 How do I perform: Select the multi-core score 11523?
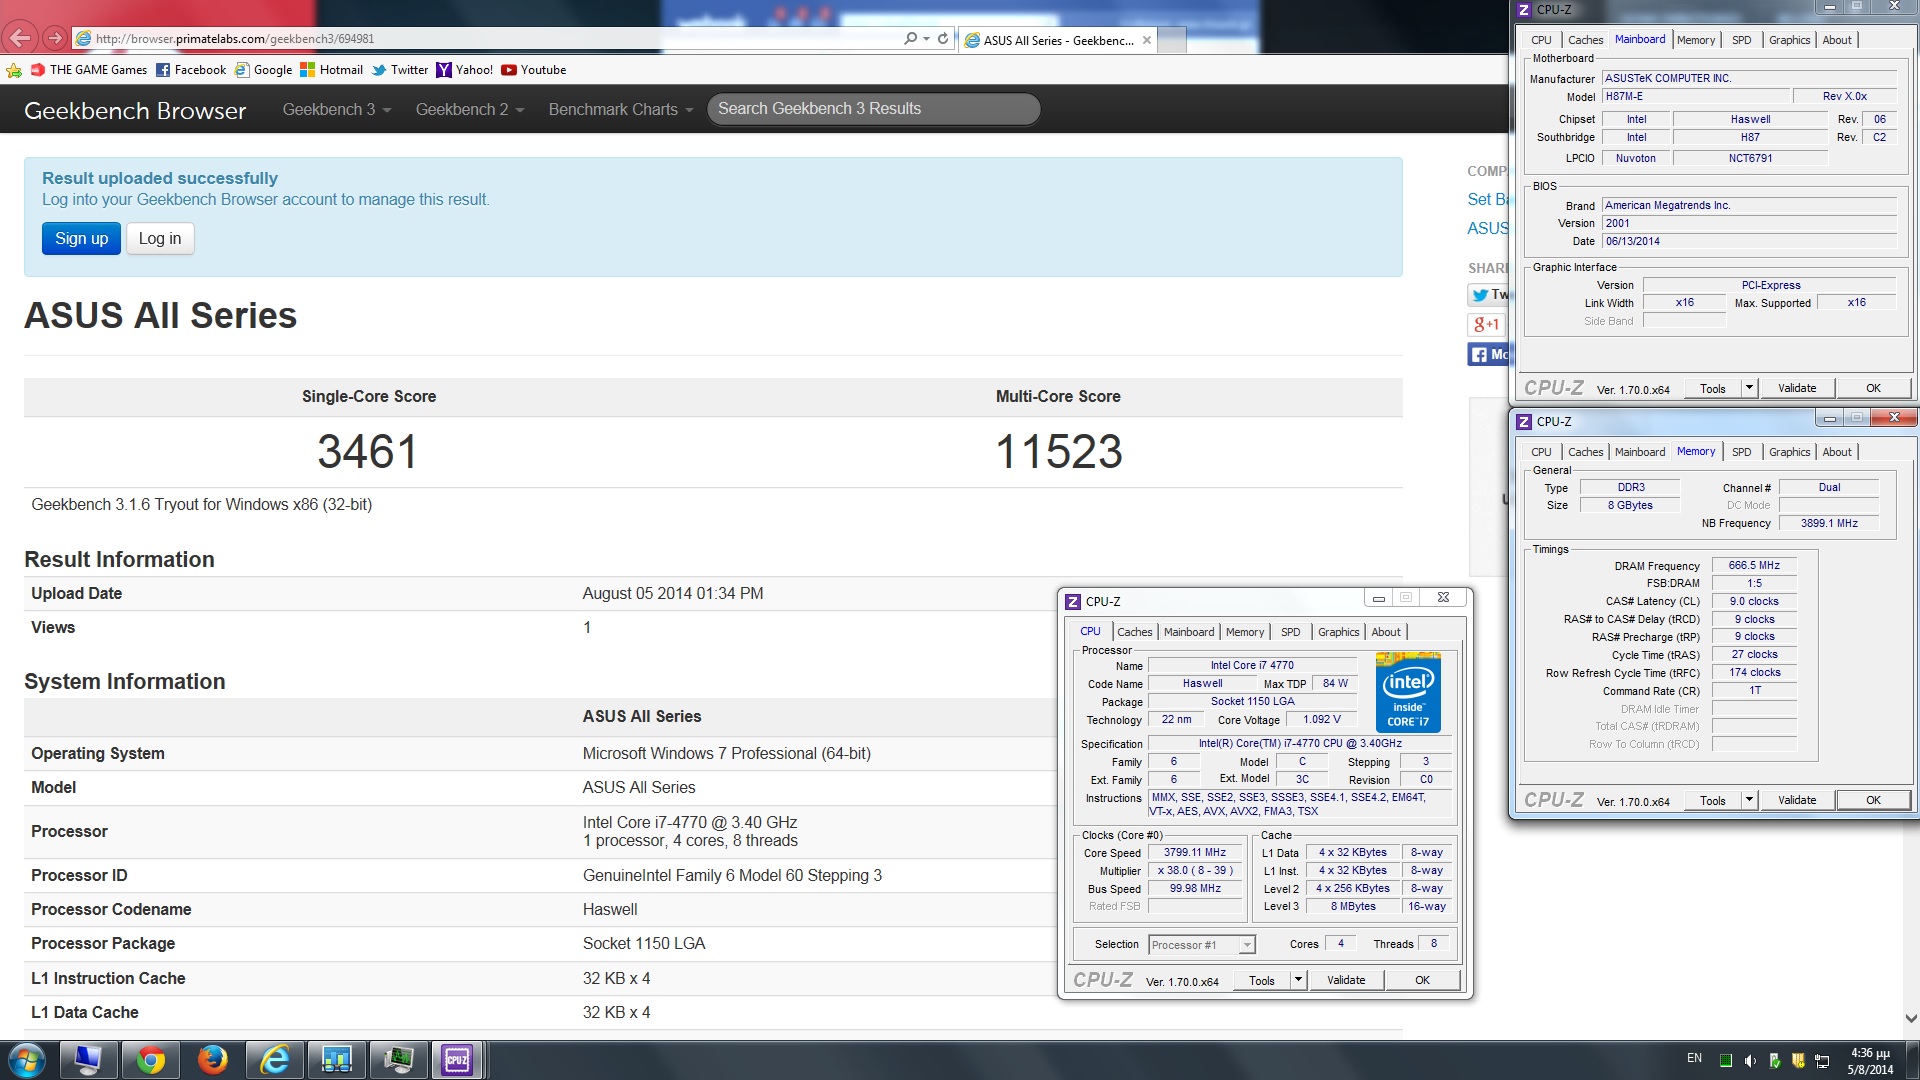coord(1059,451)
